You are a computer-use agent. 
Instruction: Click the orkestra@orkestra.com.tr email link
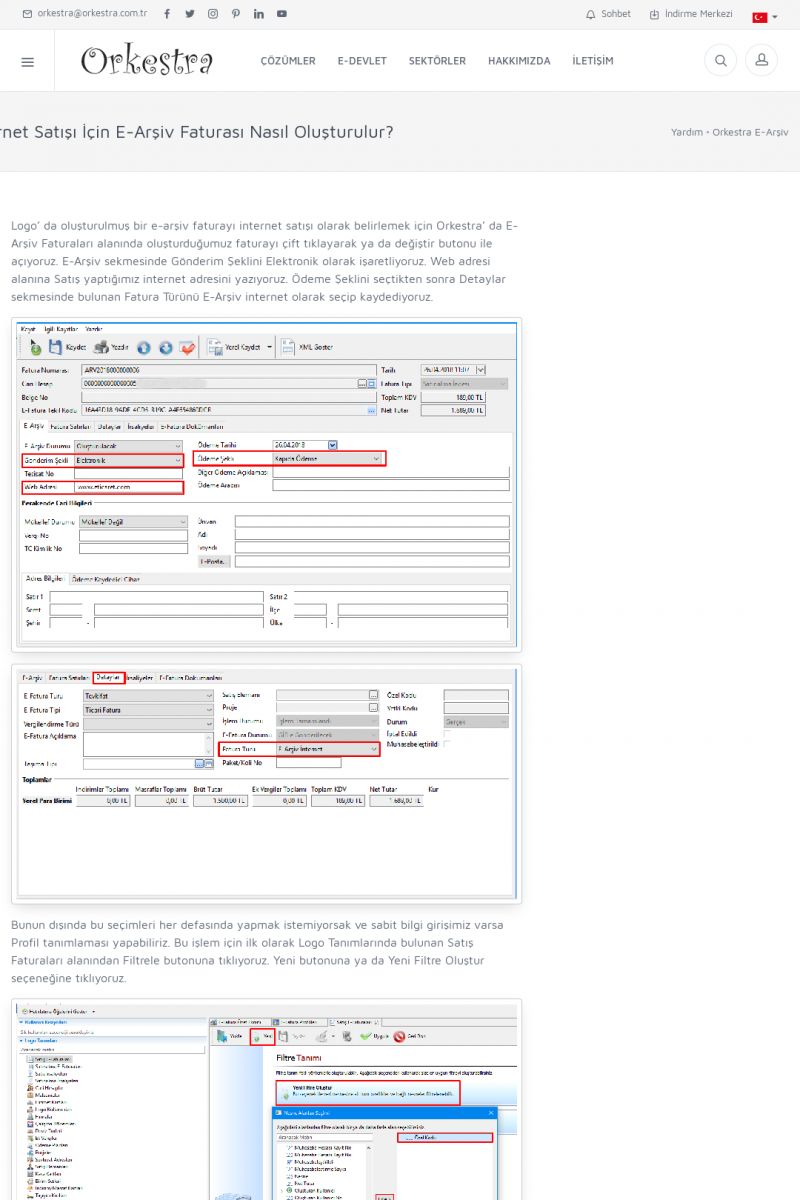coord(85,14)
